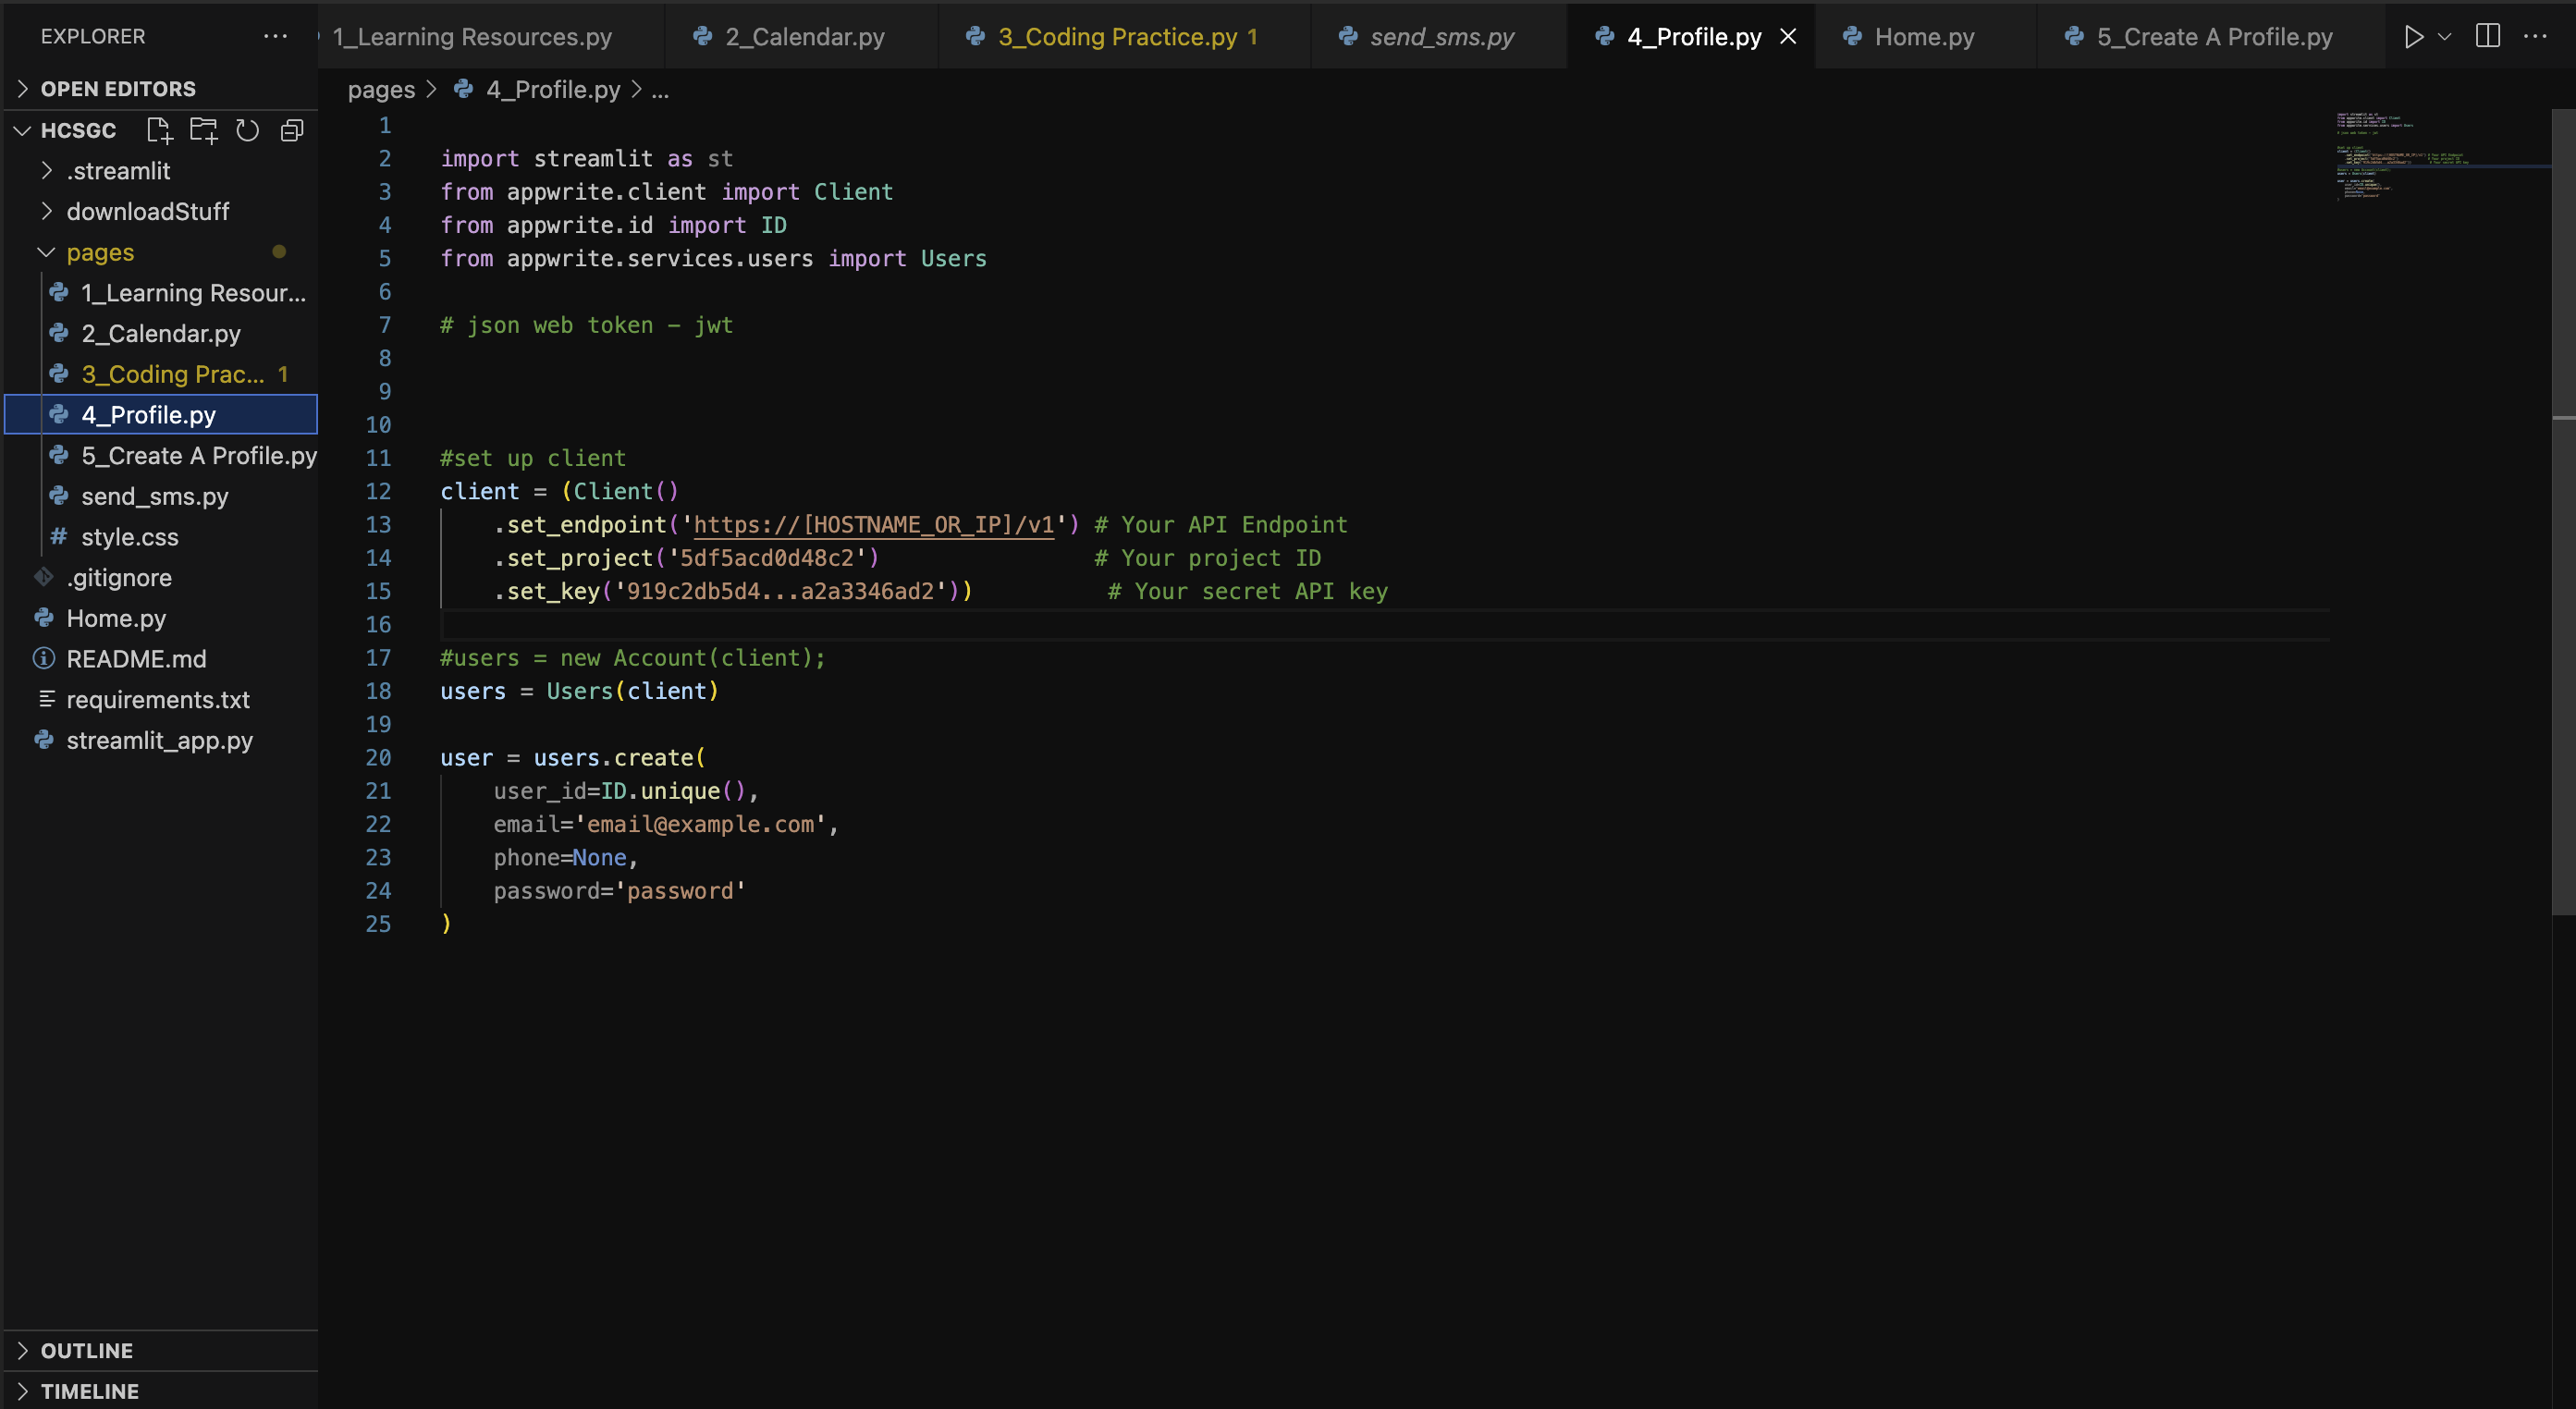Image resolution: width=2576 pixels, height=1409 pixels.
Task: Expand the OUTLINE panel
Action: point(86,1350)
